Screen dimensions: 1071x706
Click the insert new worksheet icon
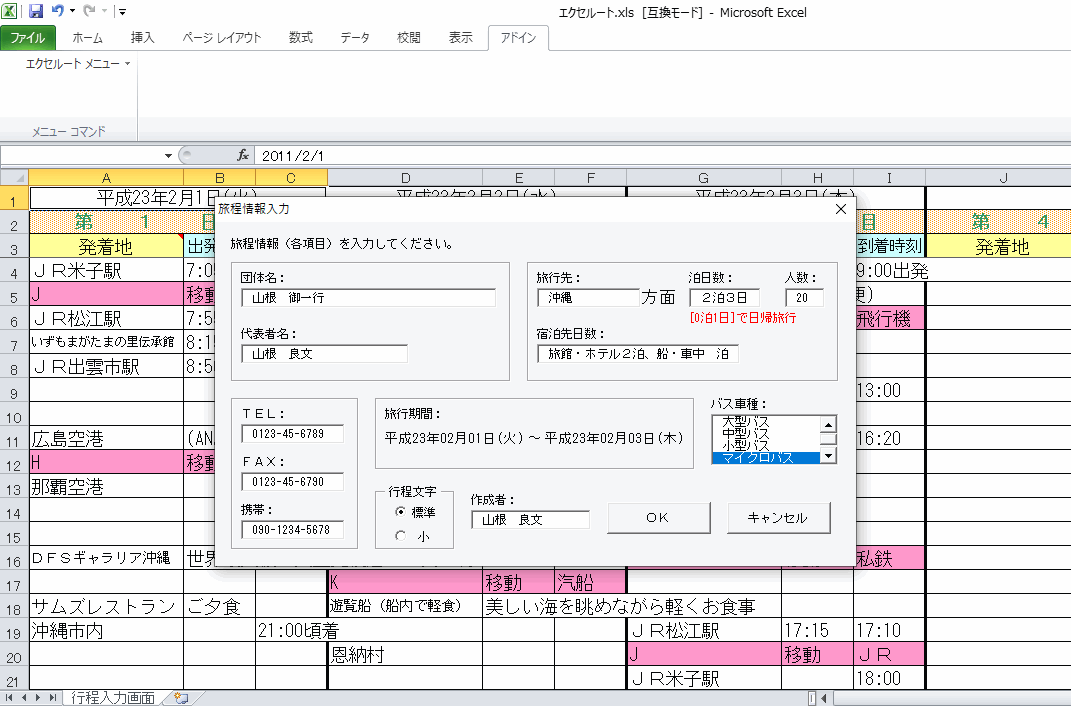(x=181, y=698)
